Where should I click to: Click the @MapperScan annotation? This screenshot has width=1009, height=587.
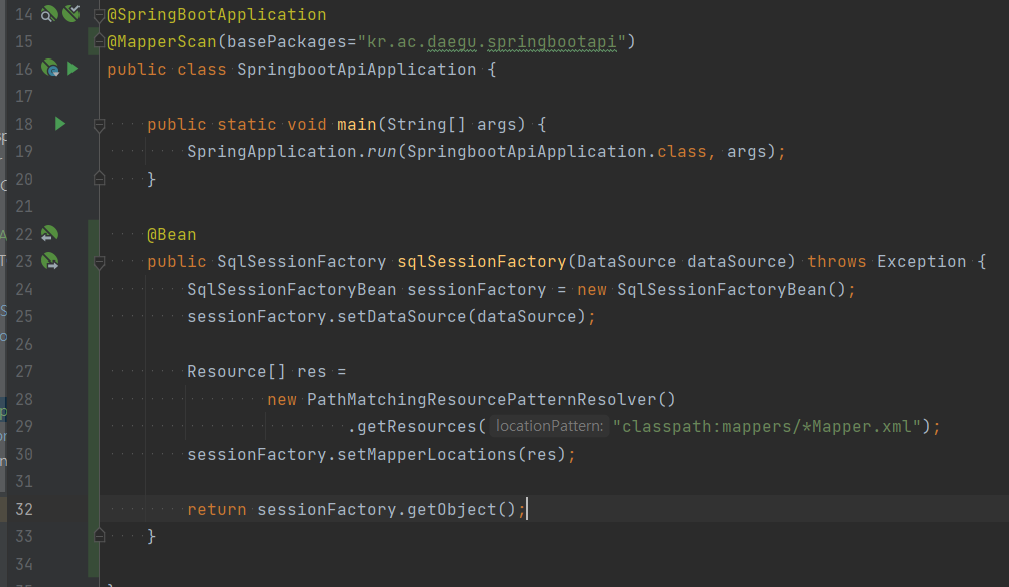pos(162,42)
